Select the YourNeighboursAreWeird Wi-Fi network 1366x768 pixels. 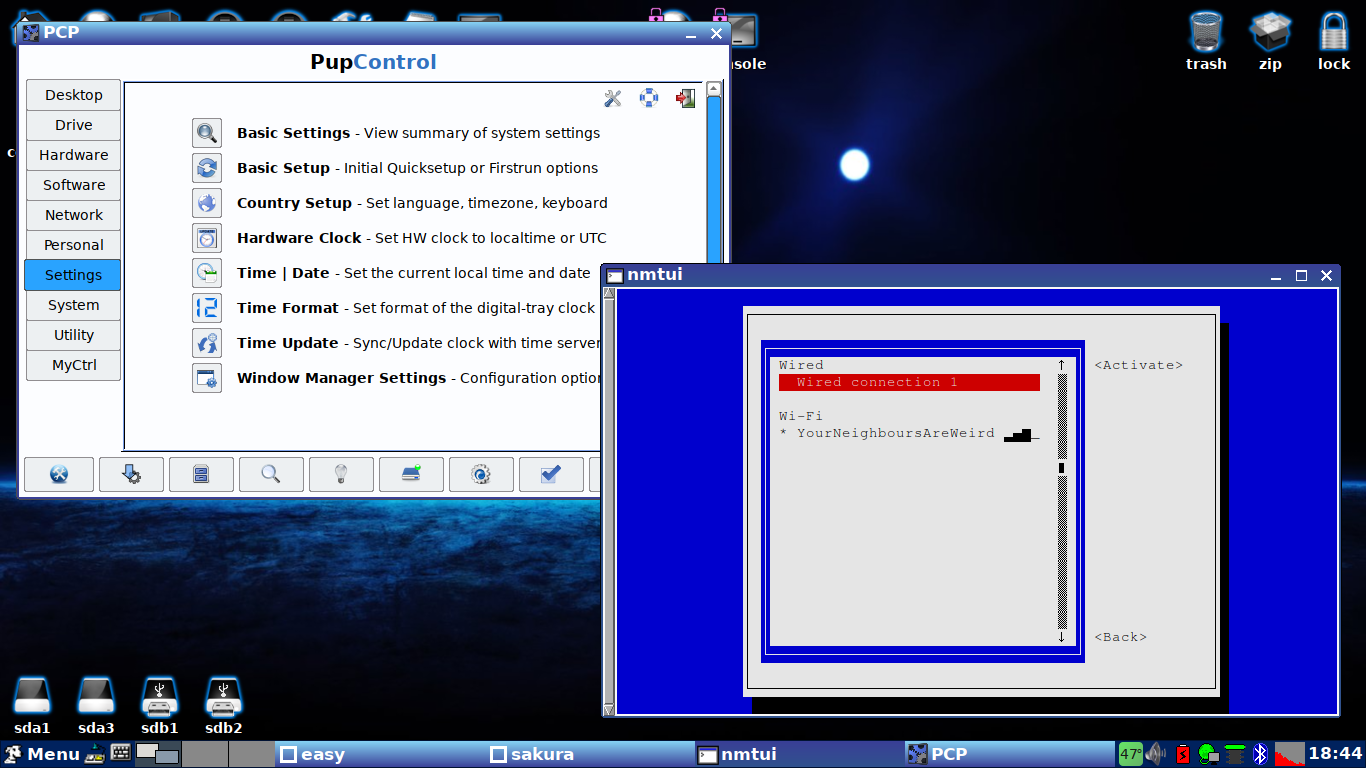coord(909,433)
